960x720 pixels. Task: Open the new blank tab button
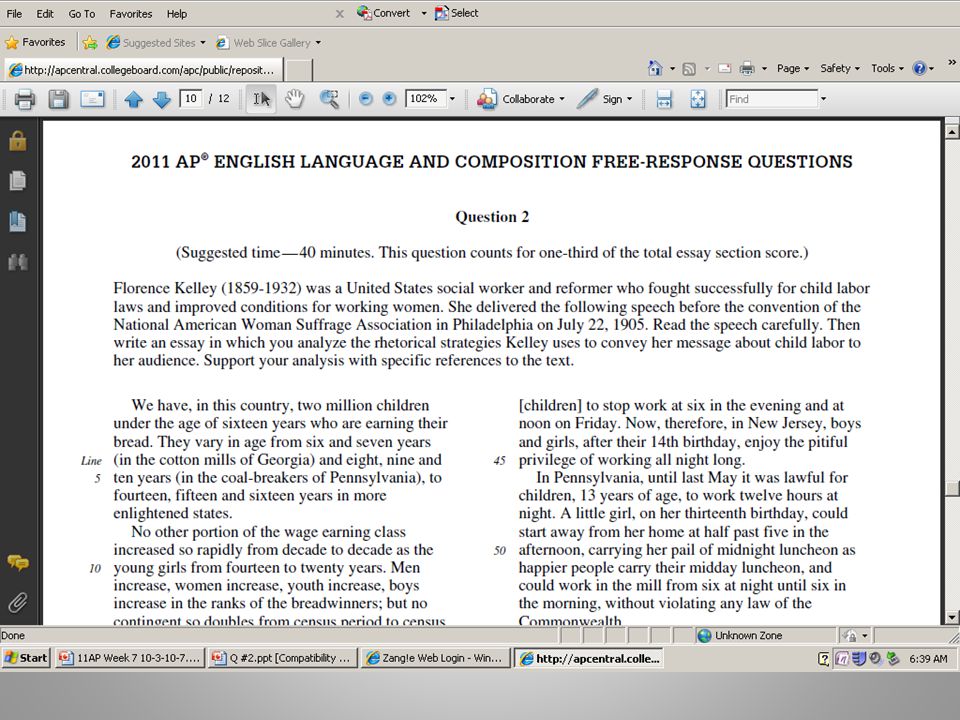click(299, 70)
